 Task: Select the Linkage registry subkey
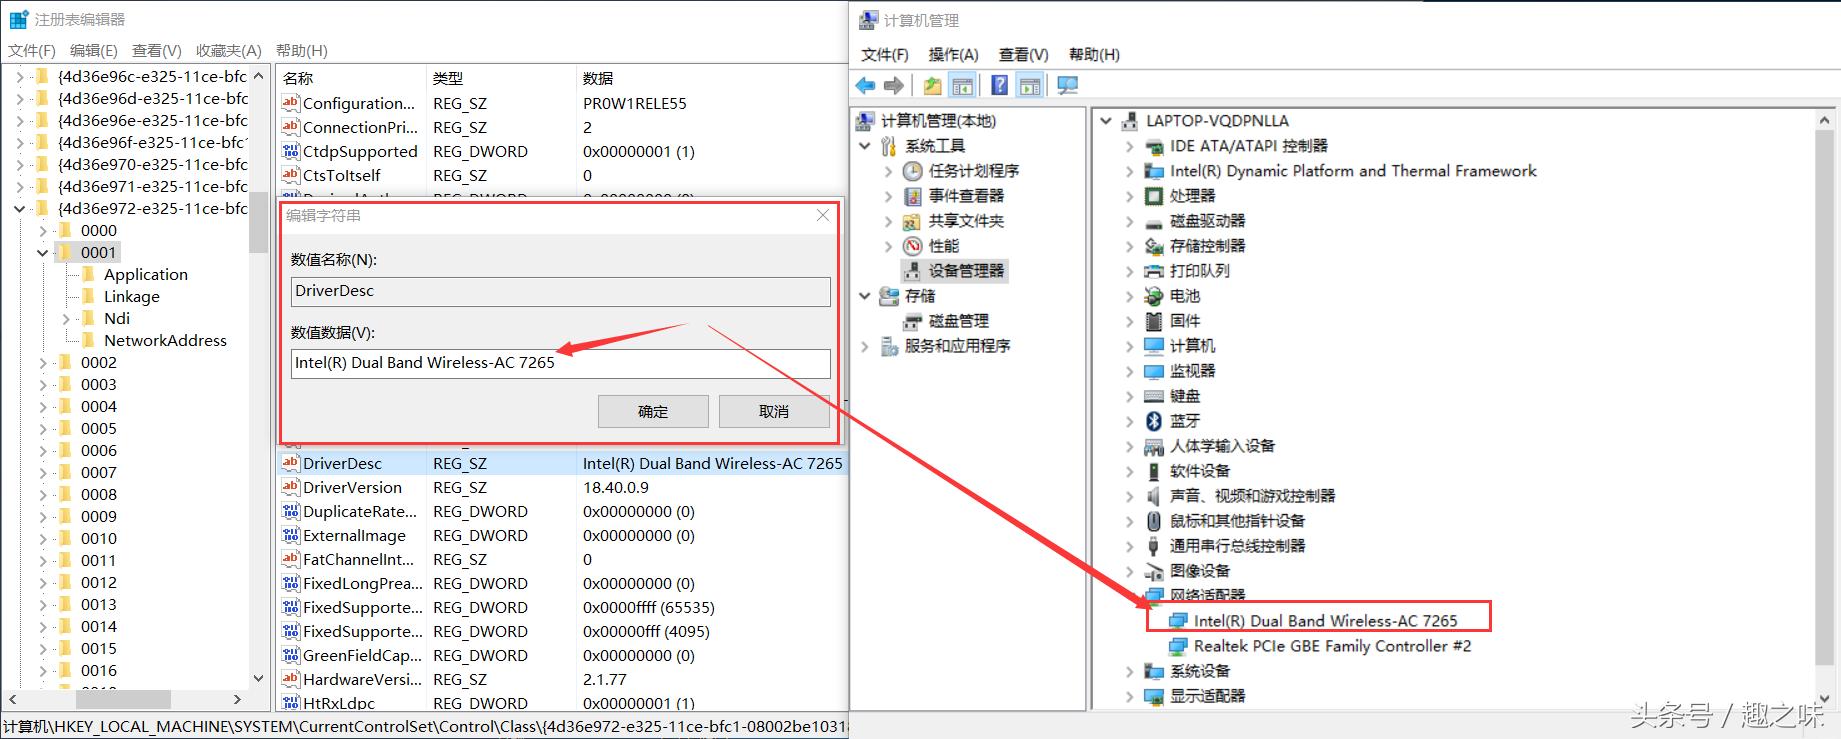[x=131, y=296]
